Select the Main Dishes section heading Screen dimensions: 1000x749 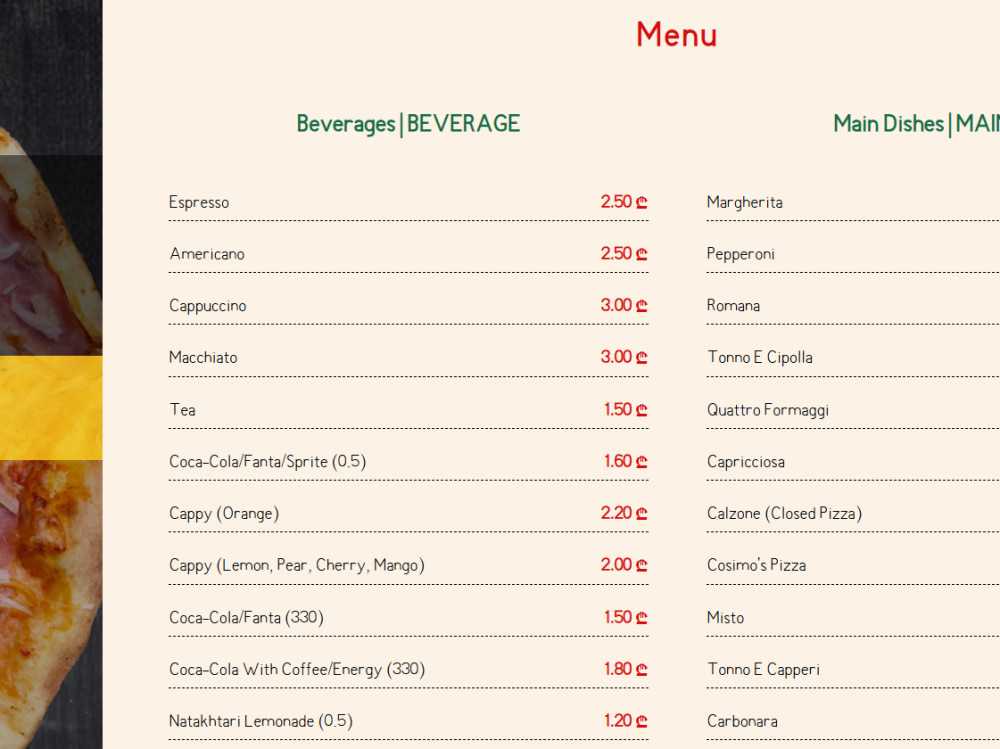coord(916,124)
